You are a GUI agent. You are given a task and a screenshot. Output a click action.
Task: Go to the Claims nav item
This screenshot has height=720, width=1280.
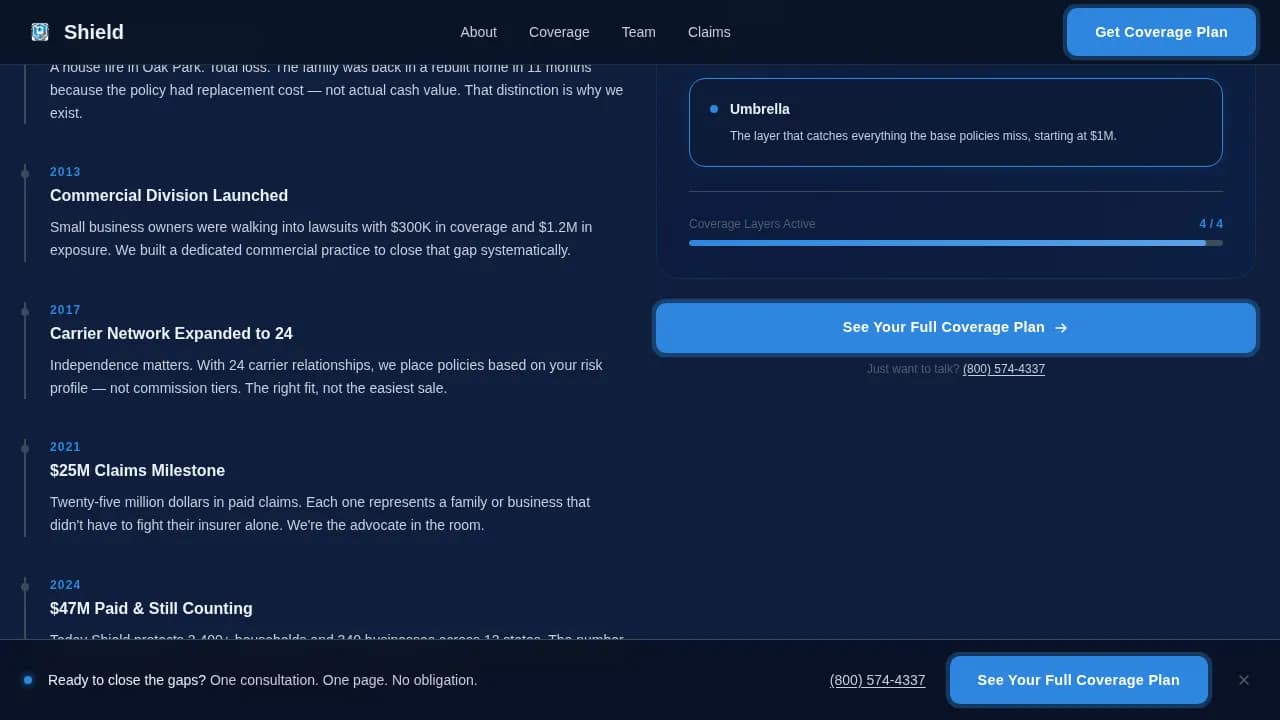(x=709, y=32)
